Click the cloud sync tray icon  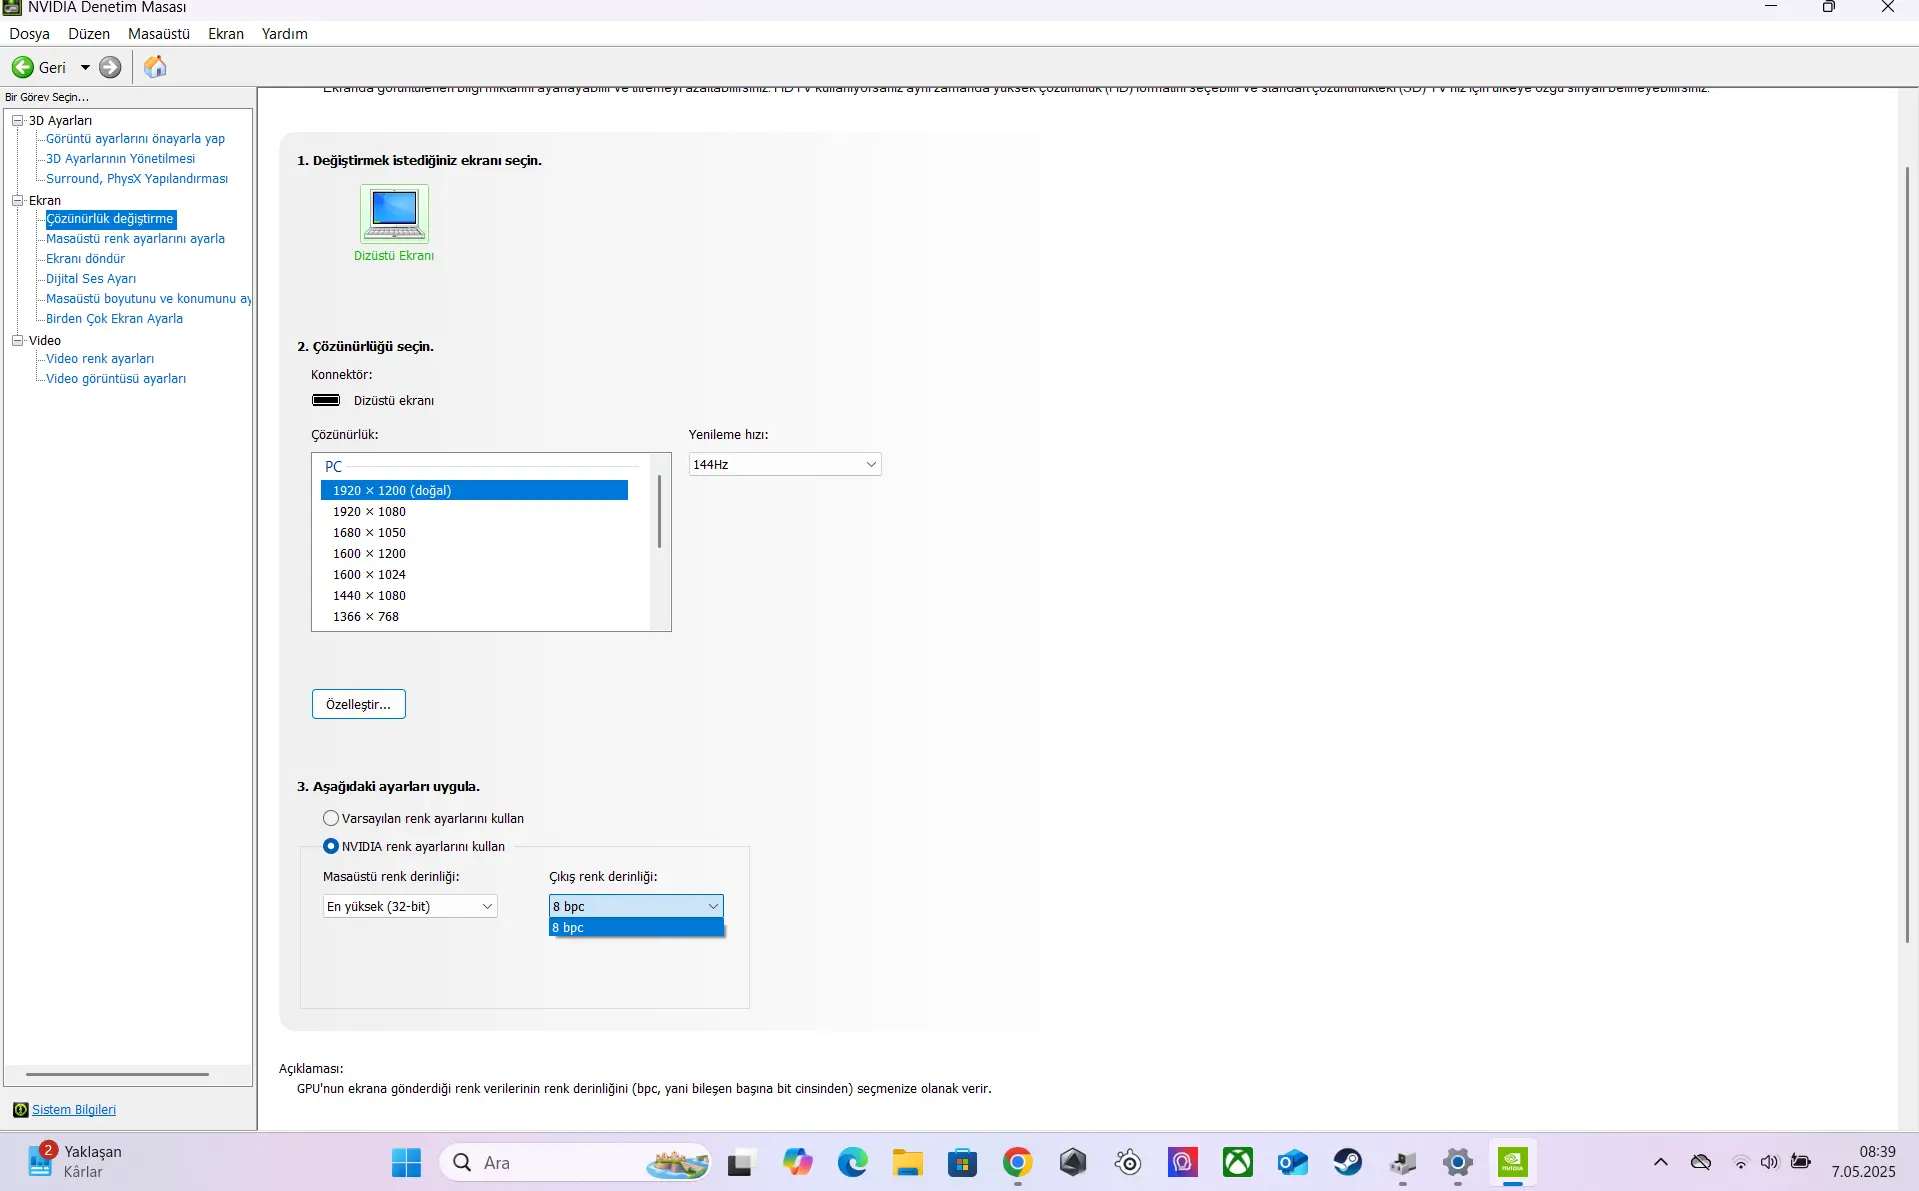coord(1701,1162)
